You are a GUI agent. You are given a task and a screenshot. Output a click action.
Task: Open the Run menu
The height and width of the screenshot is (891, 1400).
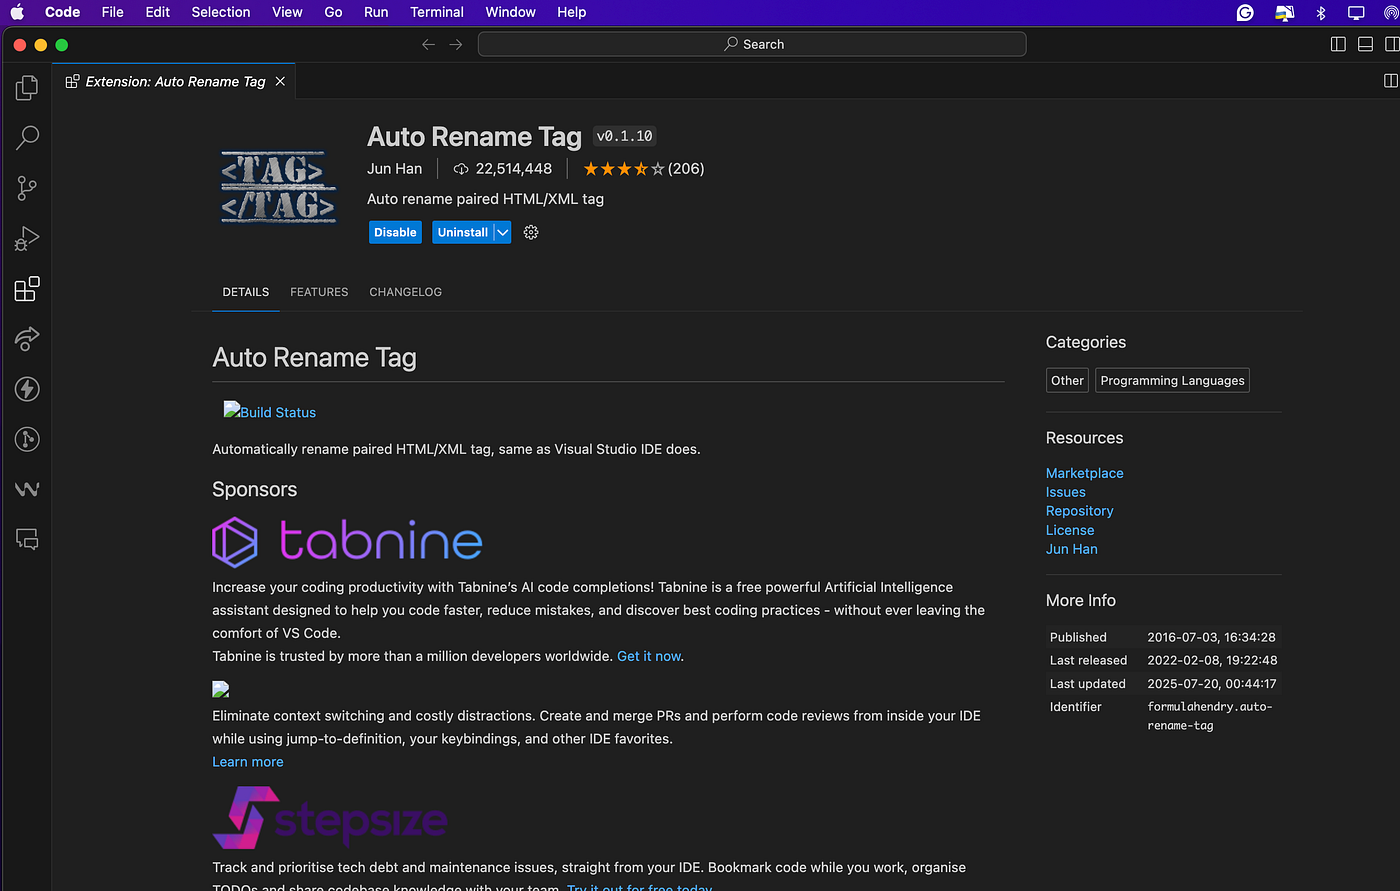point(376,12)
